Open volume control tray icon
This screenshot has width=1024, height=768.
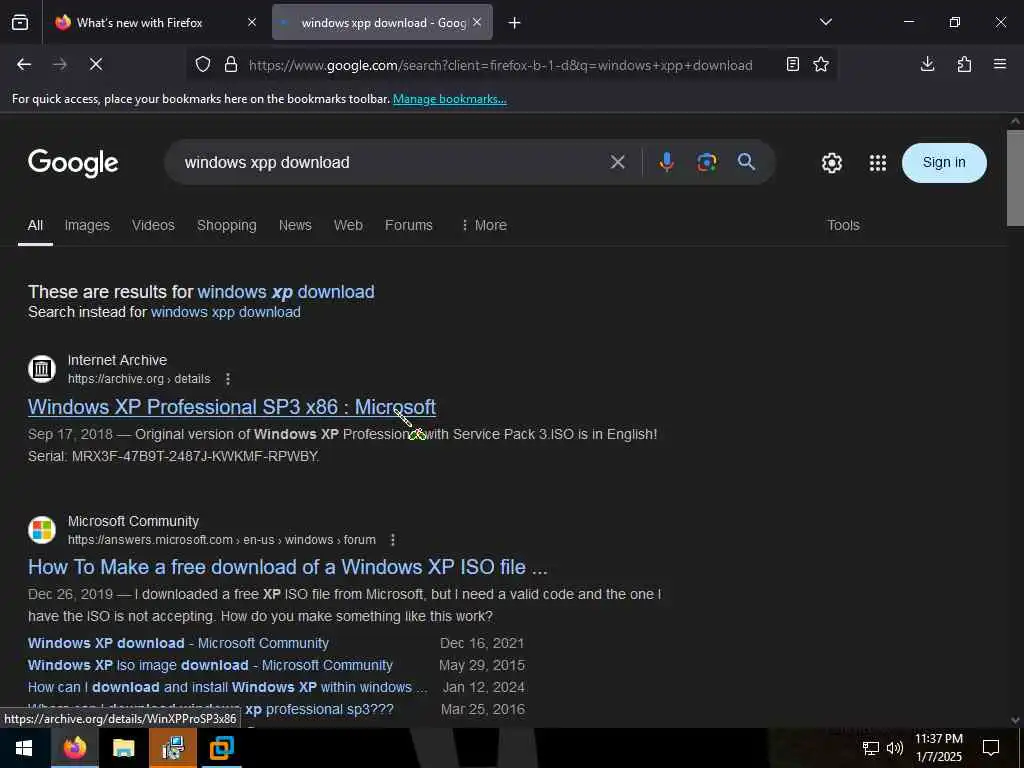coord(895,748)
